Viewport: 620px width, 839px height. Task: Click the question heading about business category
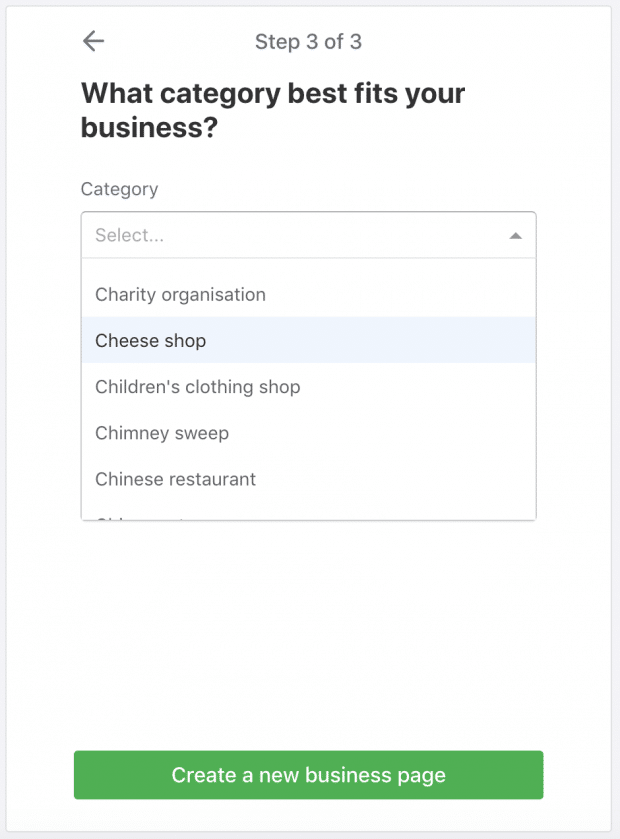(x=270, y=110)
